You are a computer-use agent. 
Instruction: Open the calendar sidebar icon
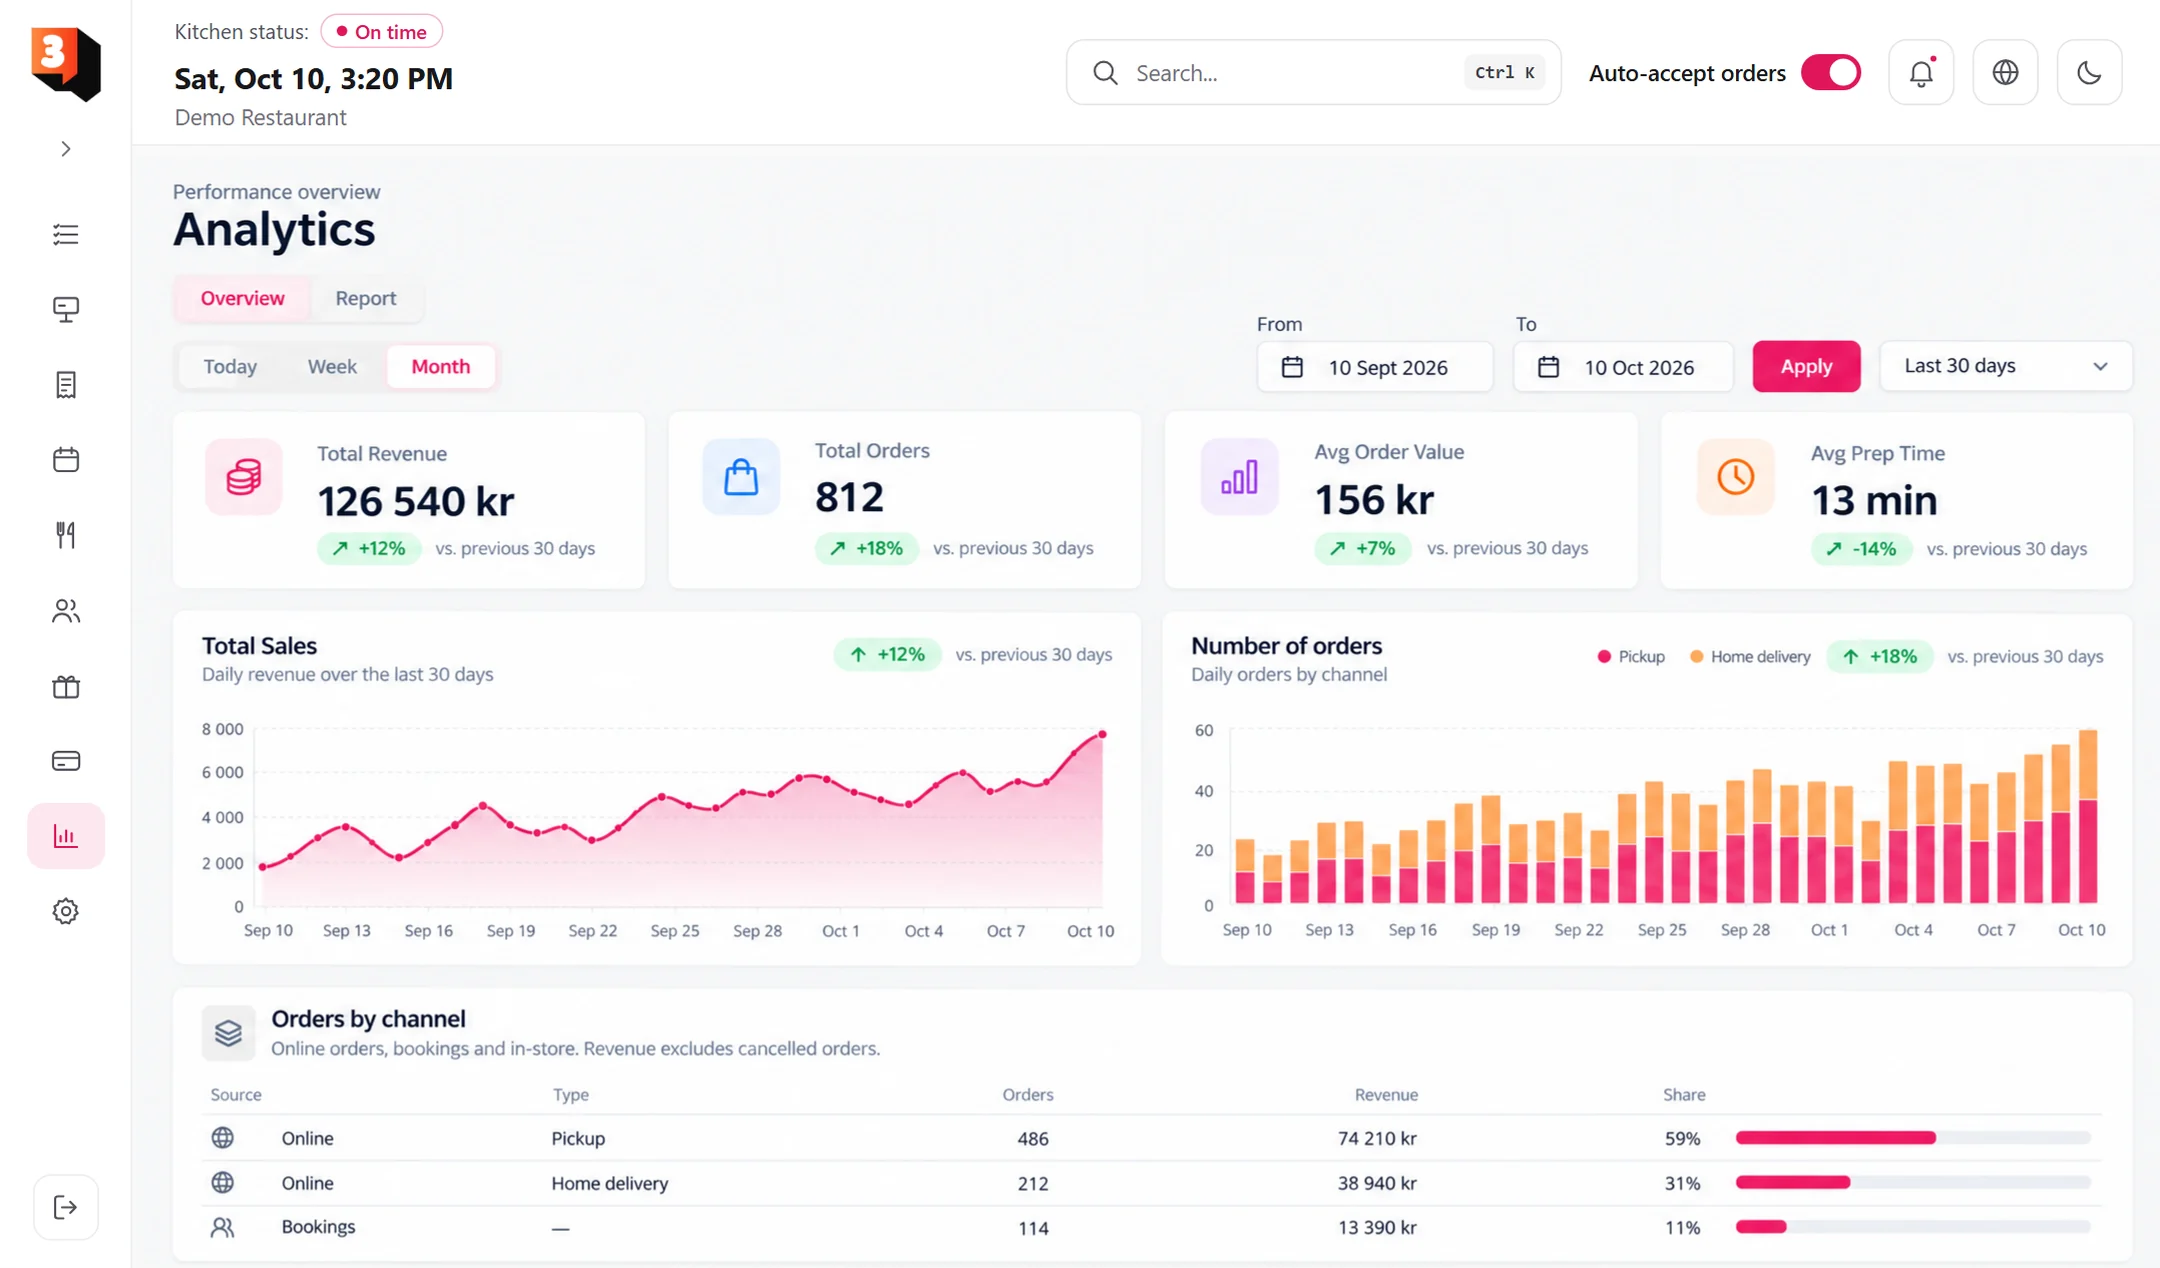point(66,460)
